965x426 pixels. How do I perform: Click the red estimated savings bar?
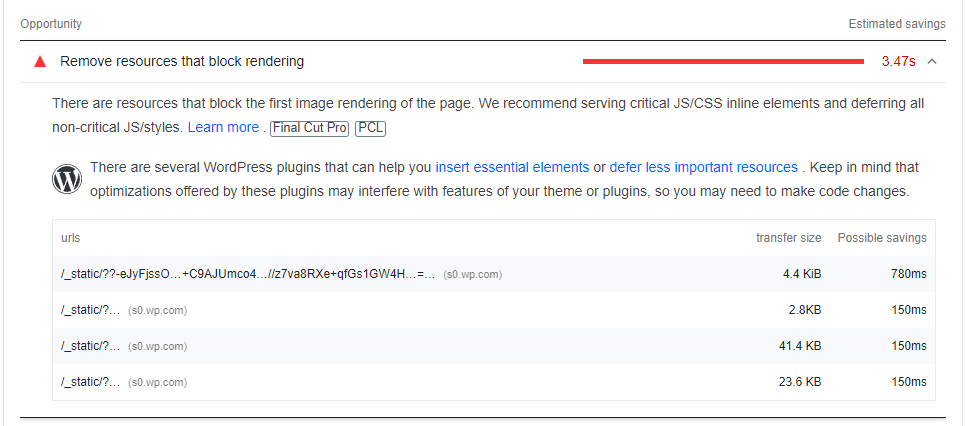click(723, 62)
